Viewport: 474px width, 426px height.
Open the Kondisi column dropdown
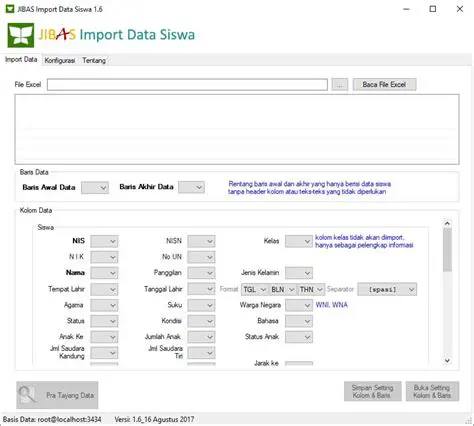tap(201, 321)
